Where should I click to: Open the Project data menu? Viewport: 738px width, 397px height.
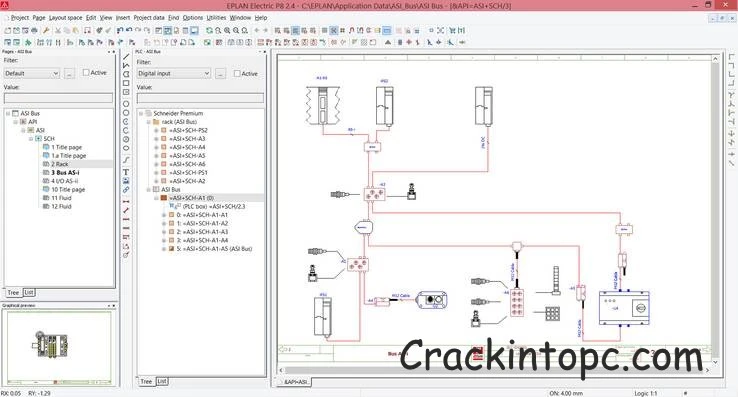tap(149, 18)
